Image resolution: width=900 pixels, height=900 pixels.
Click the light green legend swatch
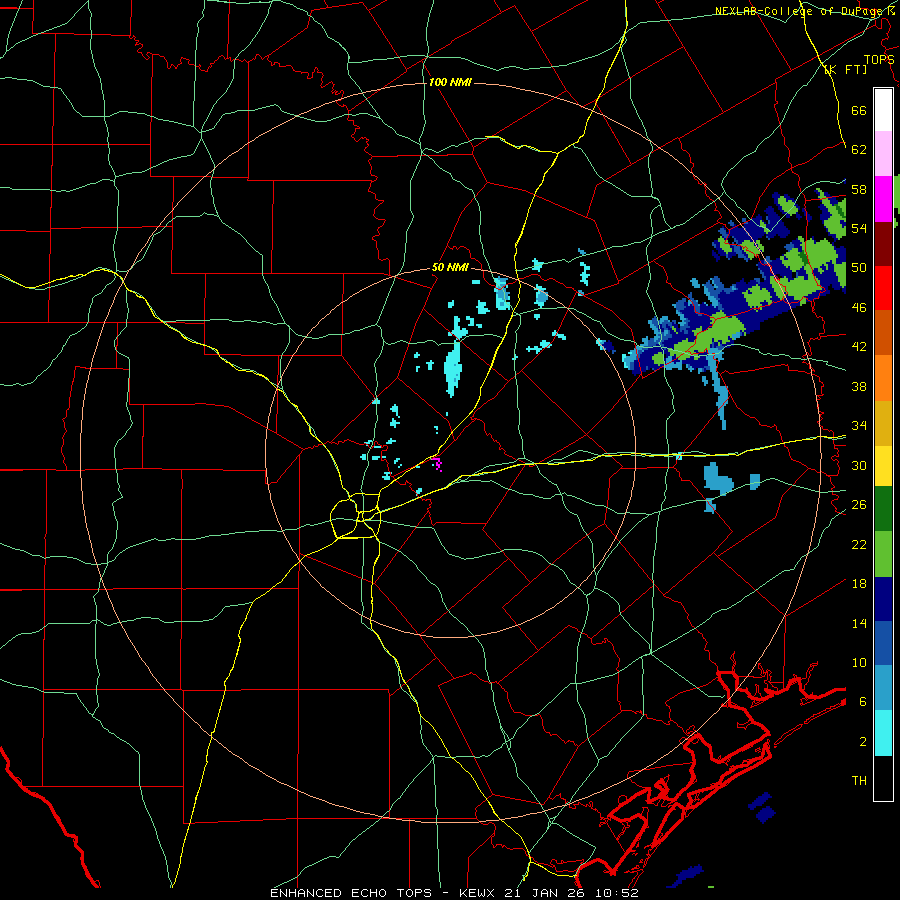(x=883, y=554)
